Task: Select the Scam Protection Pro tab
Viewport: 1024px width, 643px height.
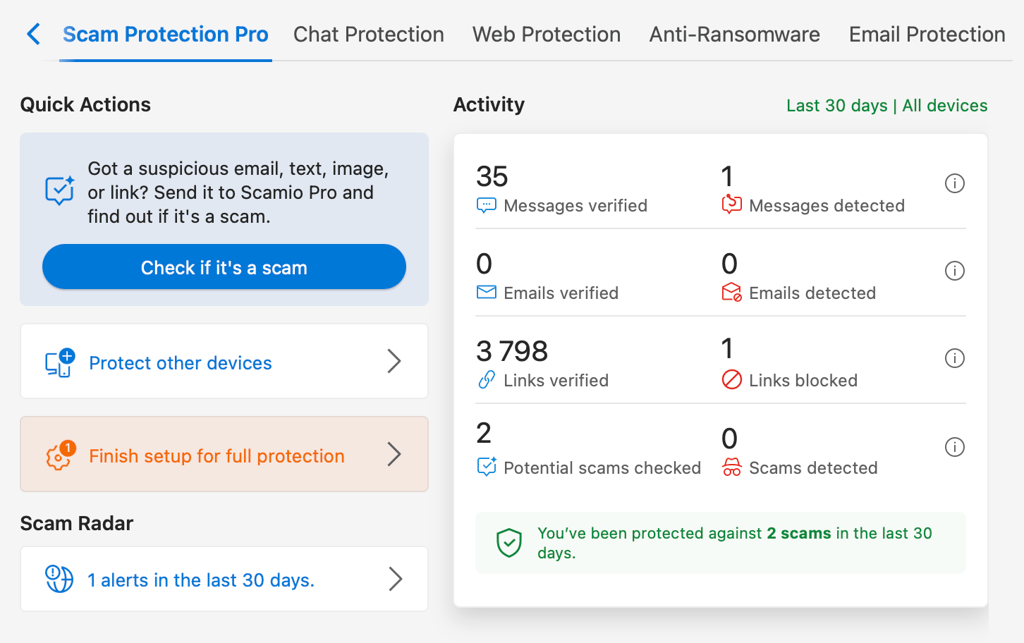Action: point(165,34)
